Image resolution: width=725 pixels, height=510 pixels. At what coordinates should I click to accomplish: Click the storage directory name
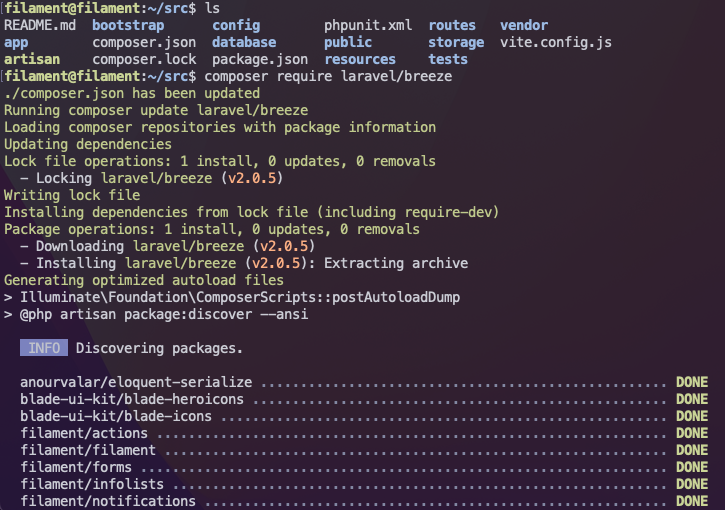(x=456, y=43)
